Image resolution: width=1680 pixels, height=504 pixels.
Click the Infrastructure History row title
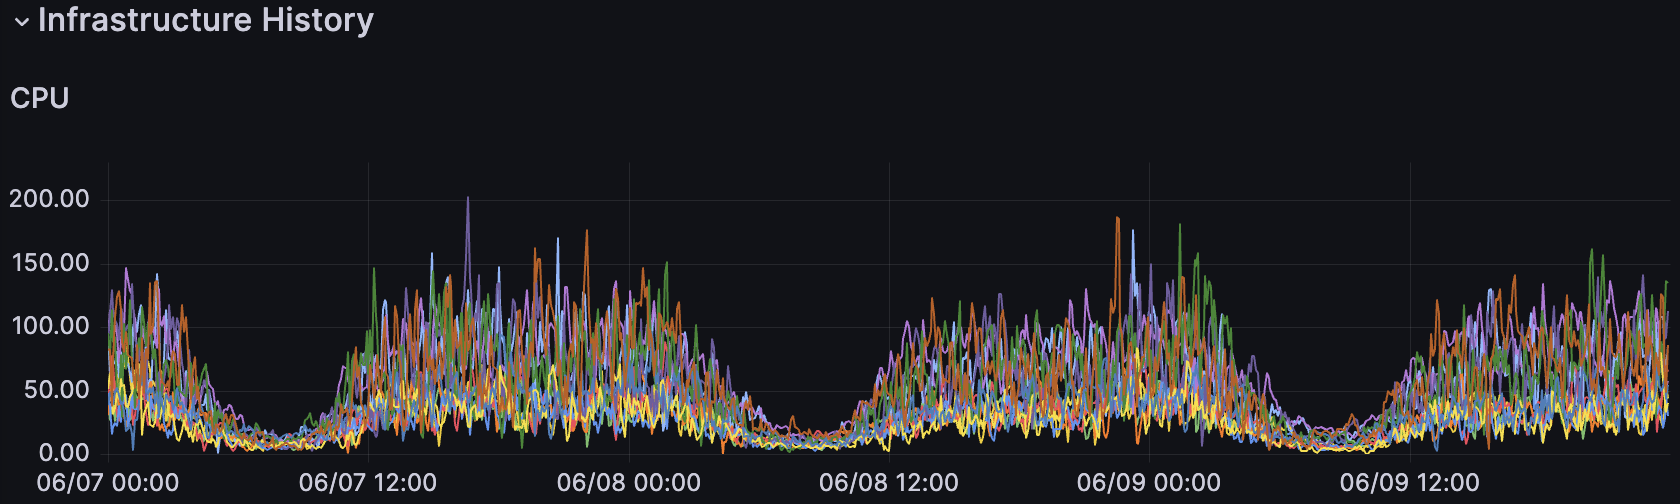(x=205, y=20)
